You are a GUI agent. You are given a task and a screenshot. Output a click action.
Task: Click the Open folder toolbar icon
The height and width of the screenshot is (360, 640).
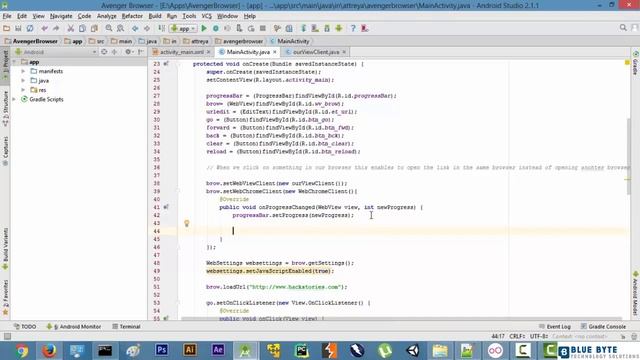7,29
